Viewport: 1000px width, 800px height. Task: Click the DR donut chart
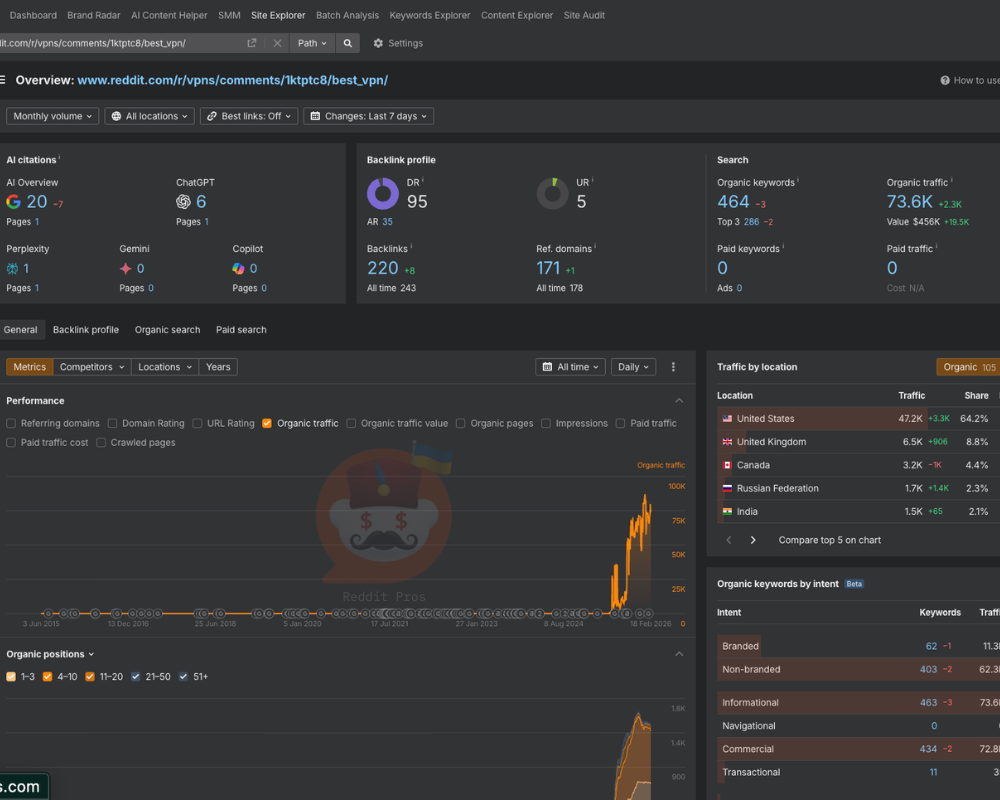coord(383,193)
